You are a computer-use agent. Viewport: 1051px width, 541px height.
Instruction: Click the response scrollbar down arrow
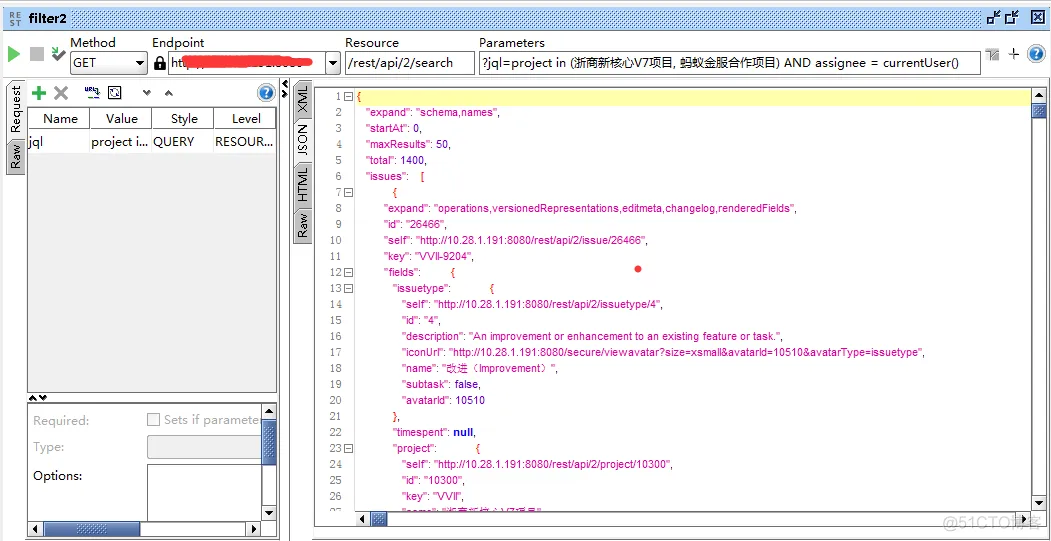coord(1039,502)
